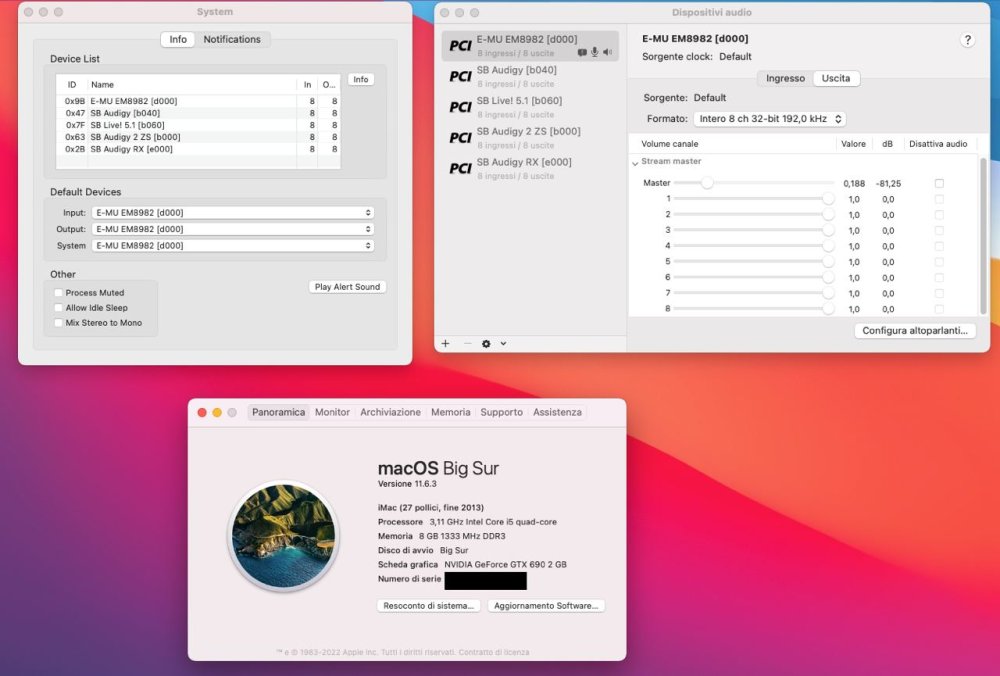
Task: Select device row 0x47 SB Audigy
Action: 198,113
